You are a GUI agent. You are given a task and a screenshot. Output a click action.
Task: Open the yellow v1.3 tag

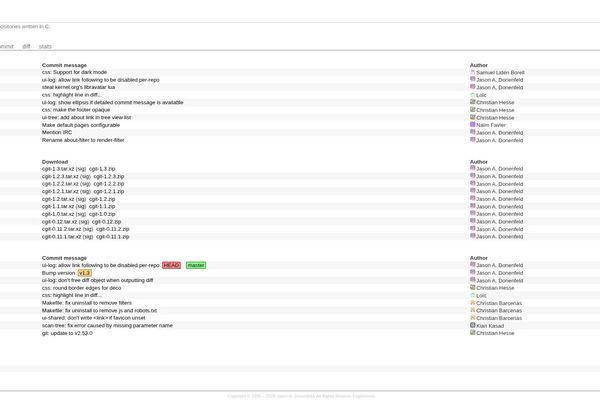click(x=84, y=273)
